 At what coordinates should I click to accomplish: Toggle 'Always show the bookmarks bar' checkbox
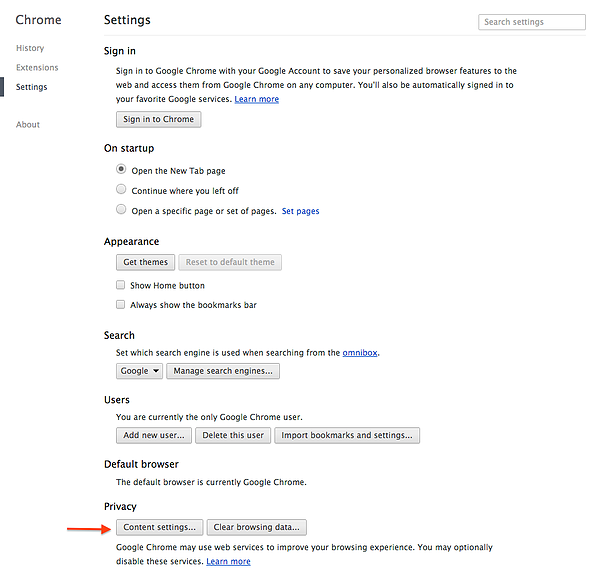[121, 305]
